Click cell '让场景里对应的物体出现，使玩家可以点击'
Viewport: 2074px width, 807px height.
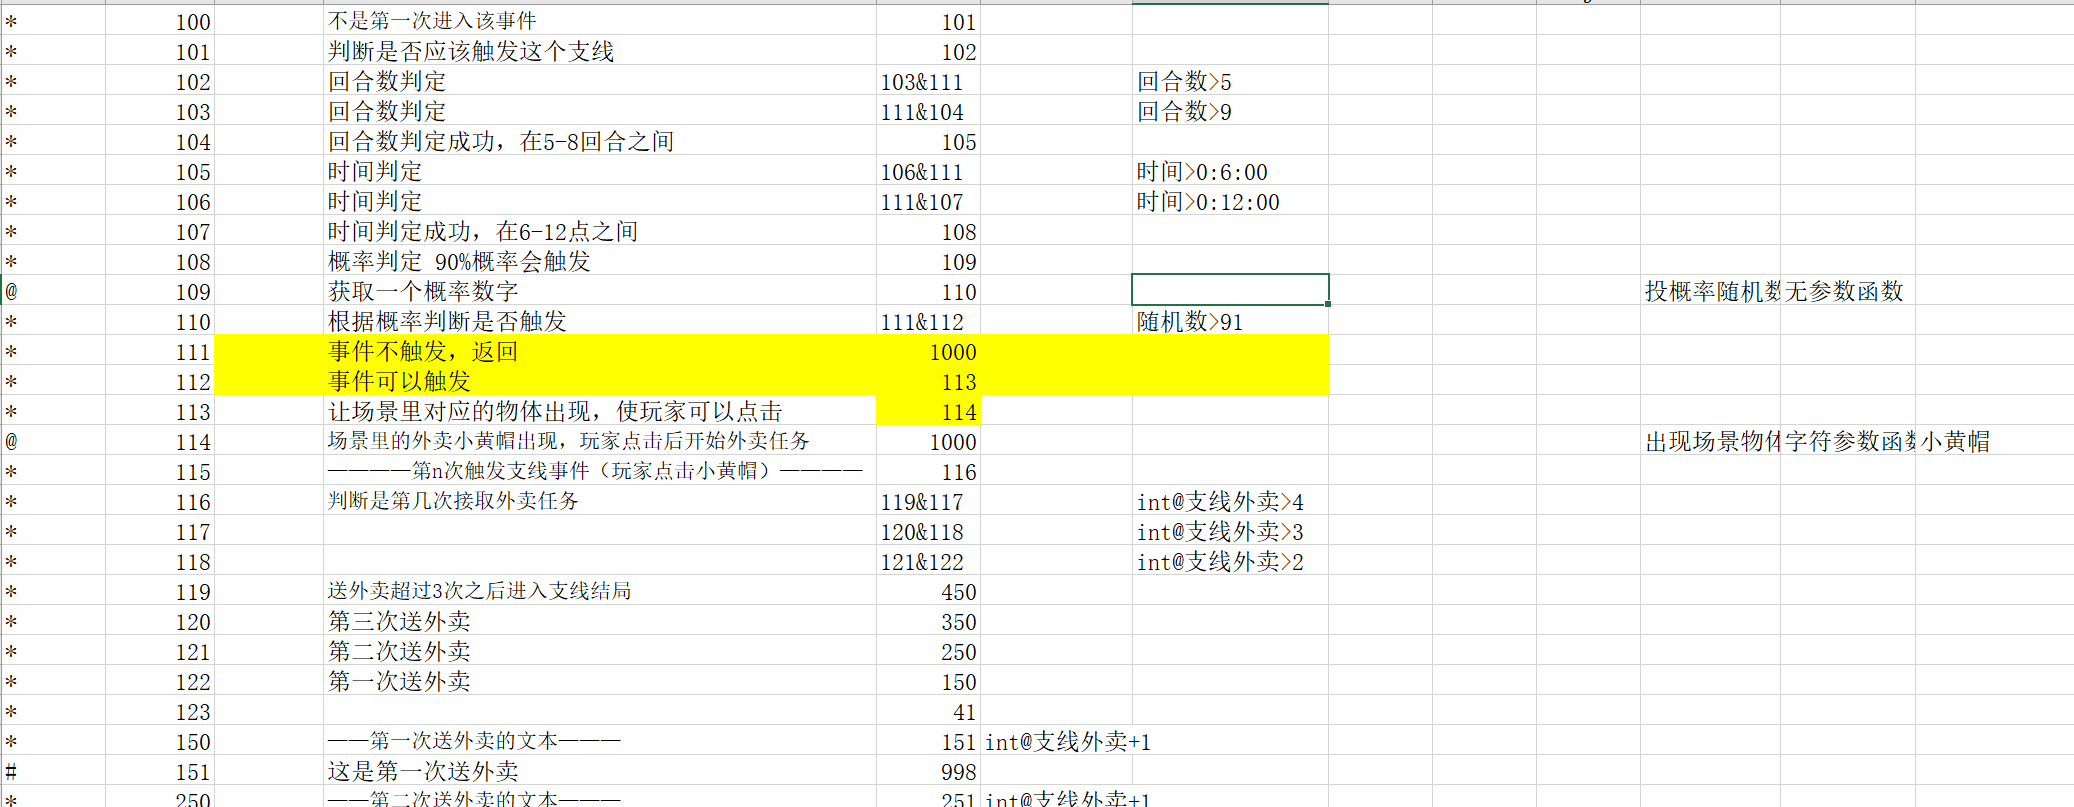tap(600, 410)
